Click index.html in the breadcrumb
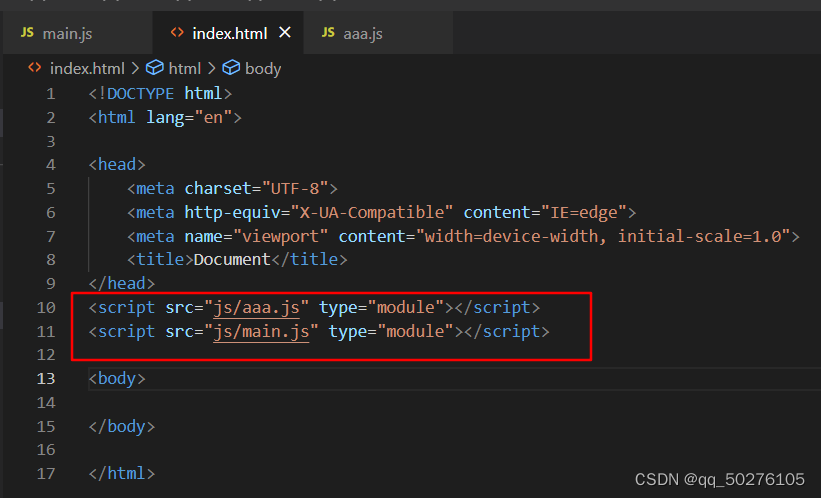Screen dimensions: 821x498 pyautogui.click(x=87, y=69)
